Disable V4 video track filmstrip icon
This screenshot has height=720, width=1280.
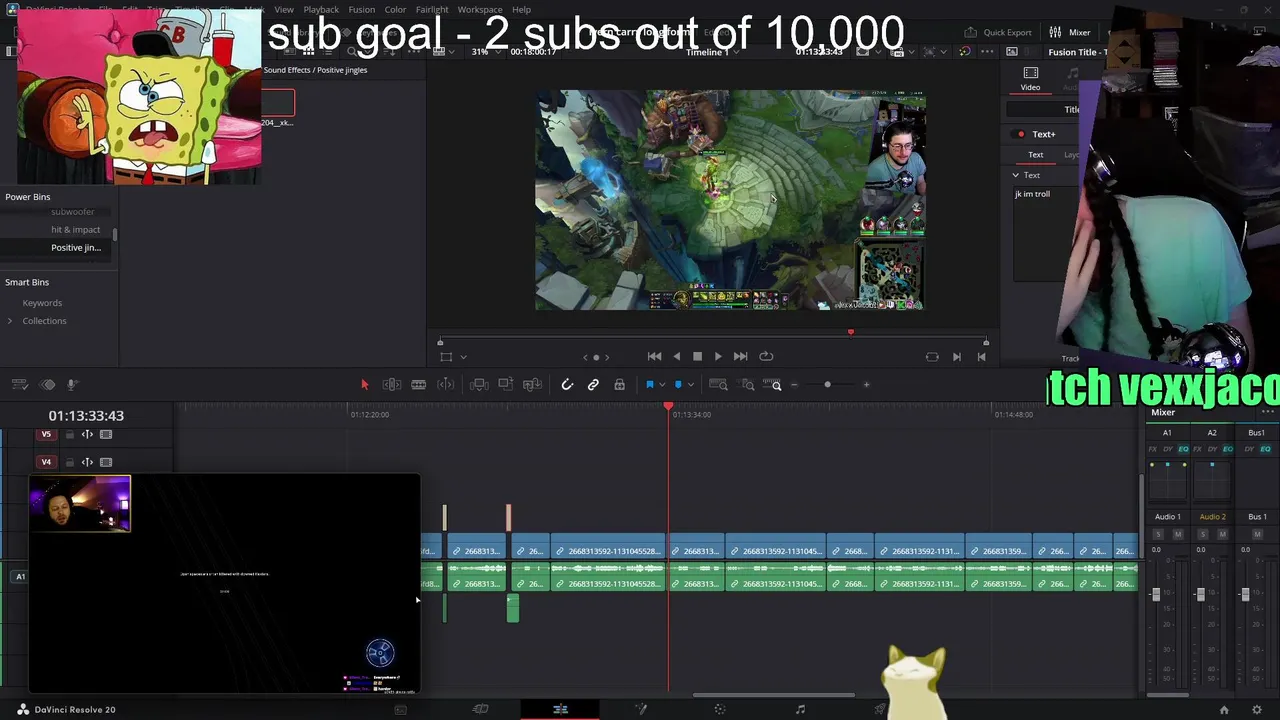pos(106,462)
